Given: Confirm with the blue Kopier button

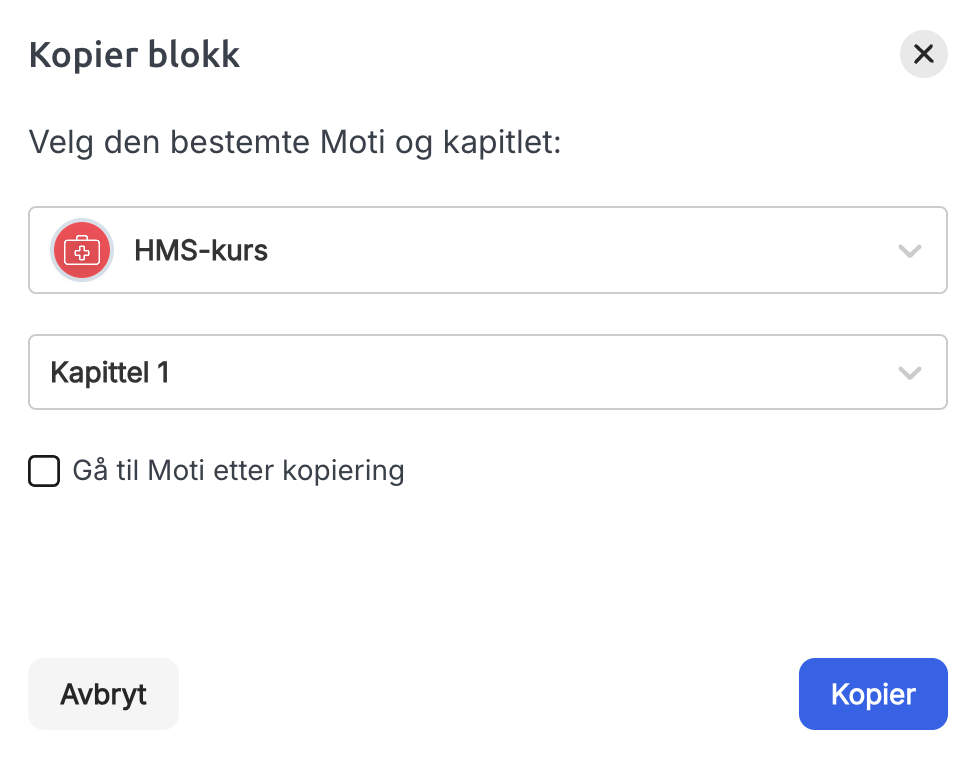Looking at the screenshot, I should click(873, 694).
